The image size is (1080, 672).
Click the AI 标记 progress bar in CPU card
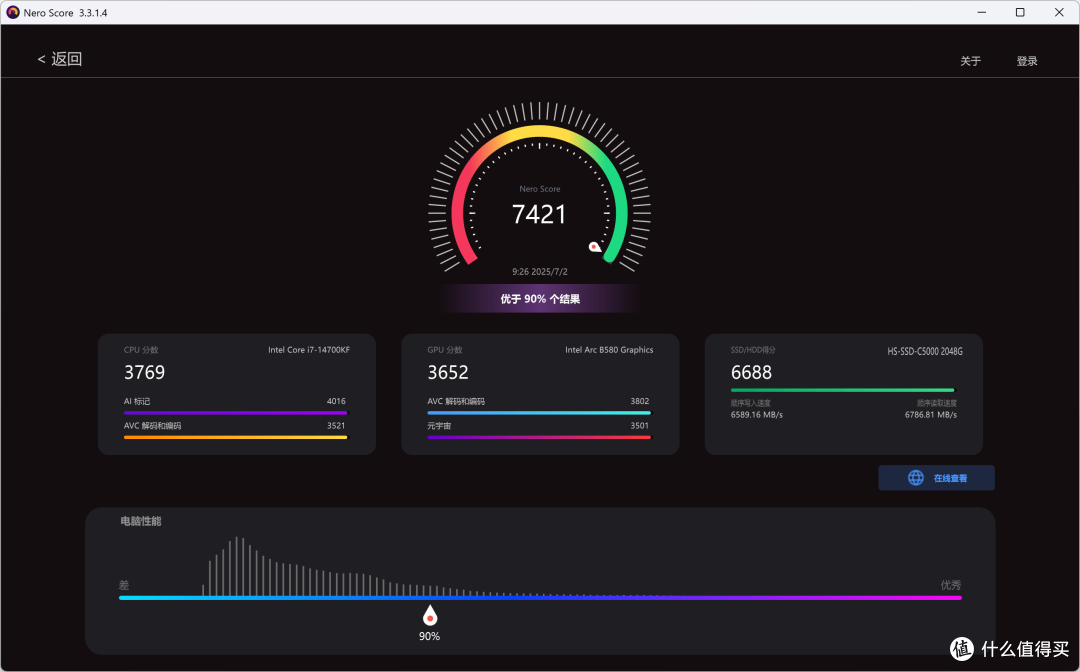click(236, 413)
